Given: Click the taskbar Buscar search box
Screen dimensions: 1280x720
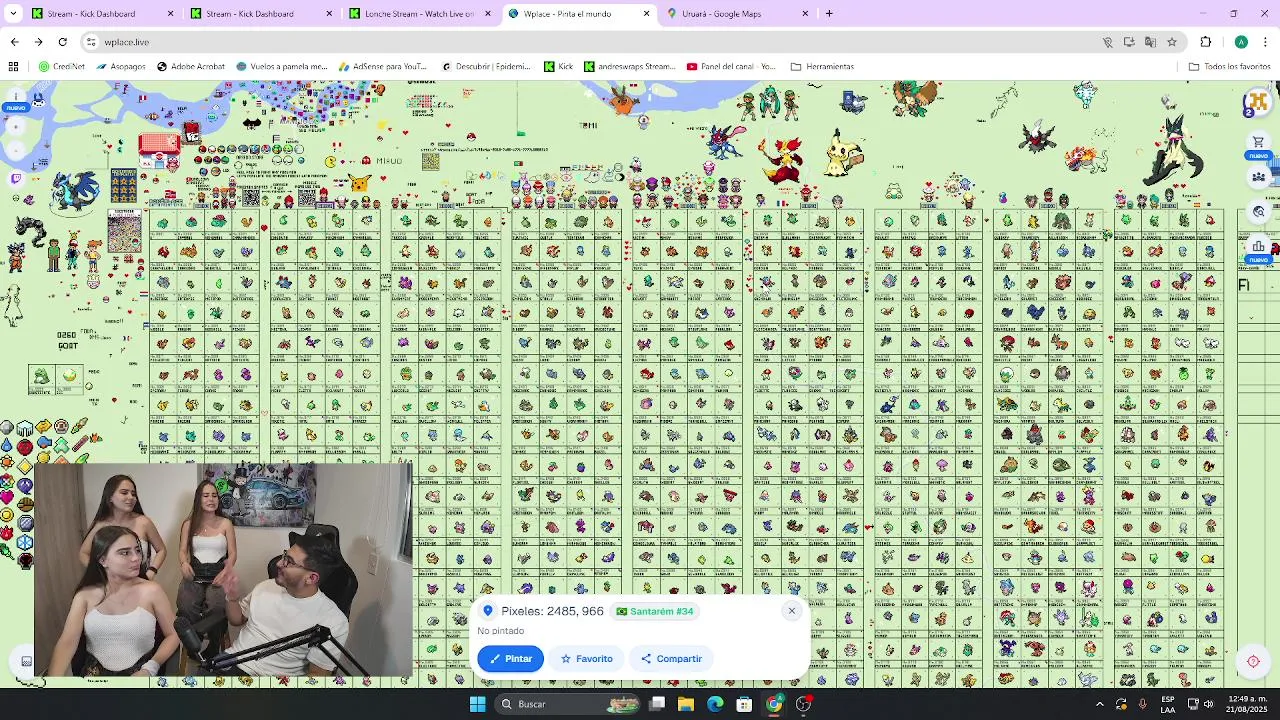Looking at the screenshot, I should tap(567, 704).
